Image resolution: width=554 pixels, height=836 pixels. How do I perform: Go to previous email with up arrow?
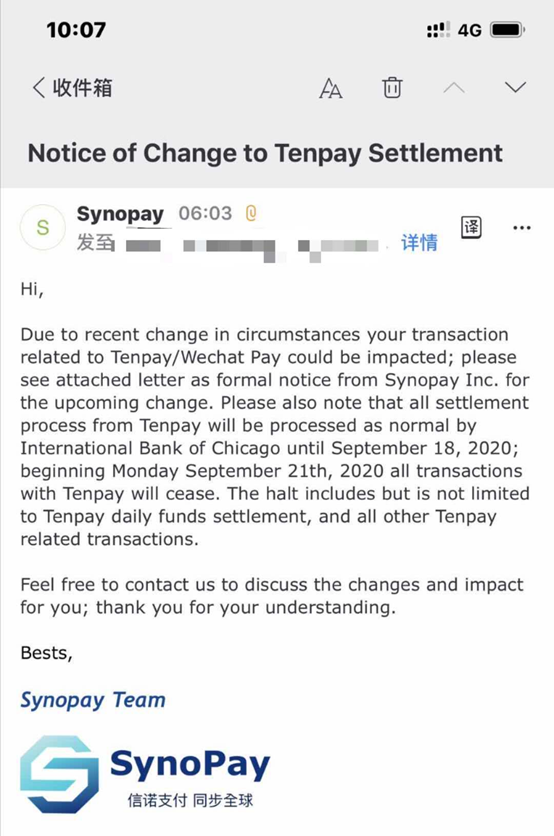click(454, 88)
